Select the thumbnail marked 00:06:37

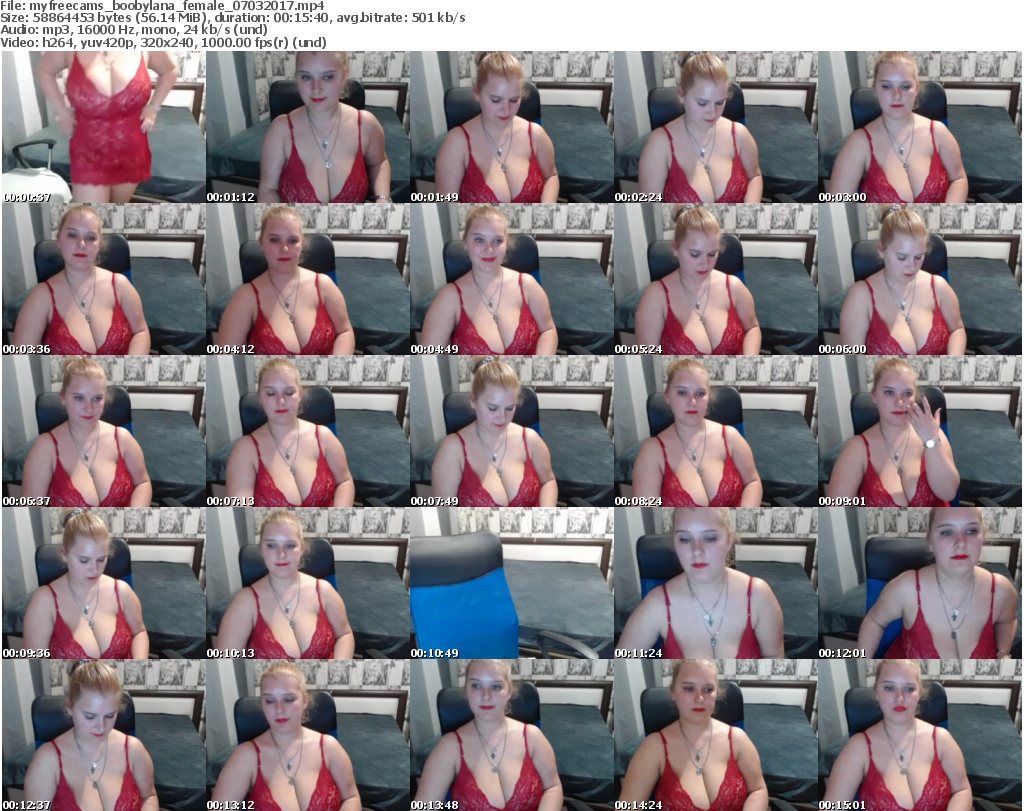104,431
